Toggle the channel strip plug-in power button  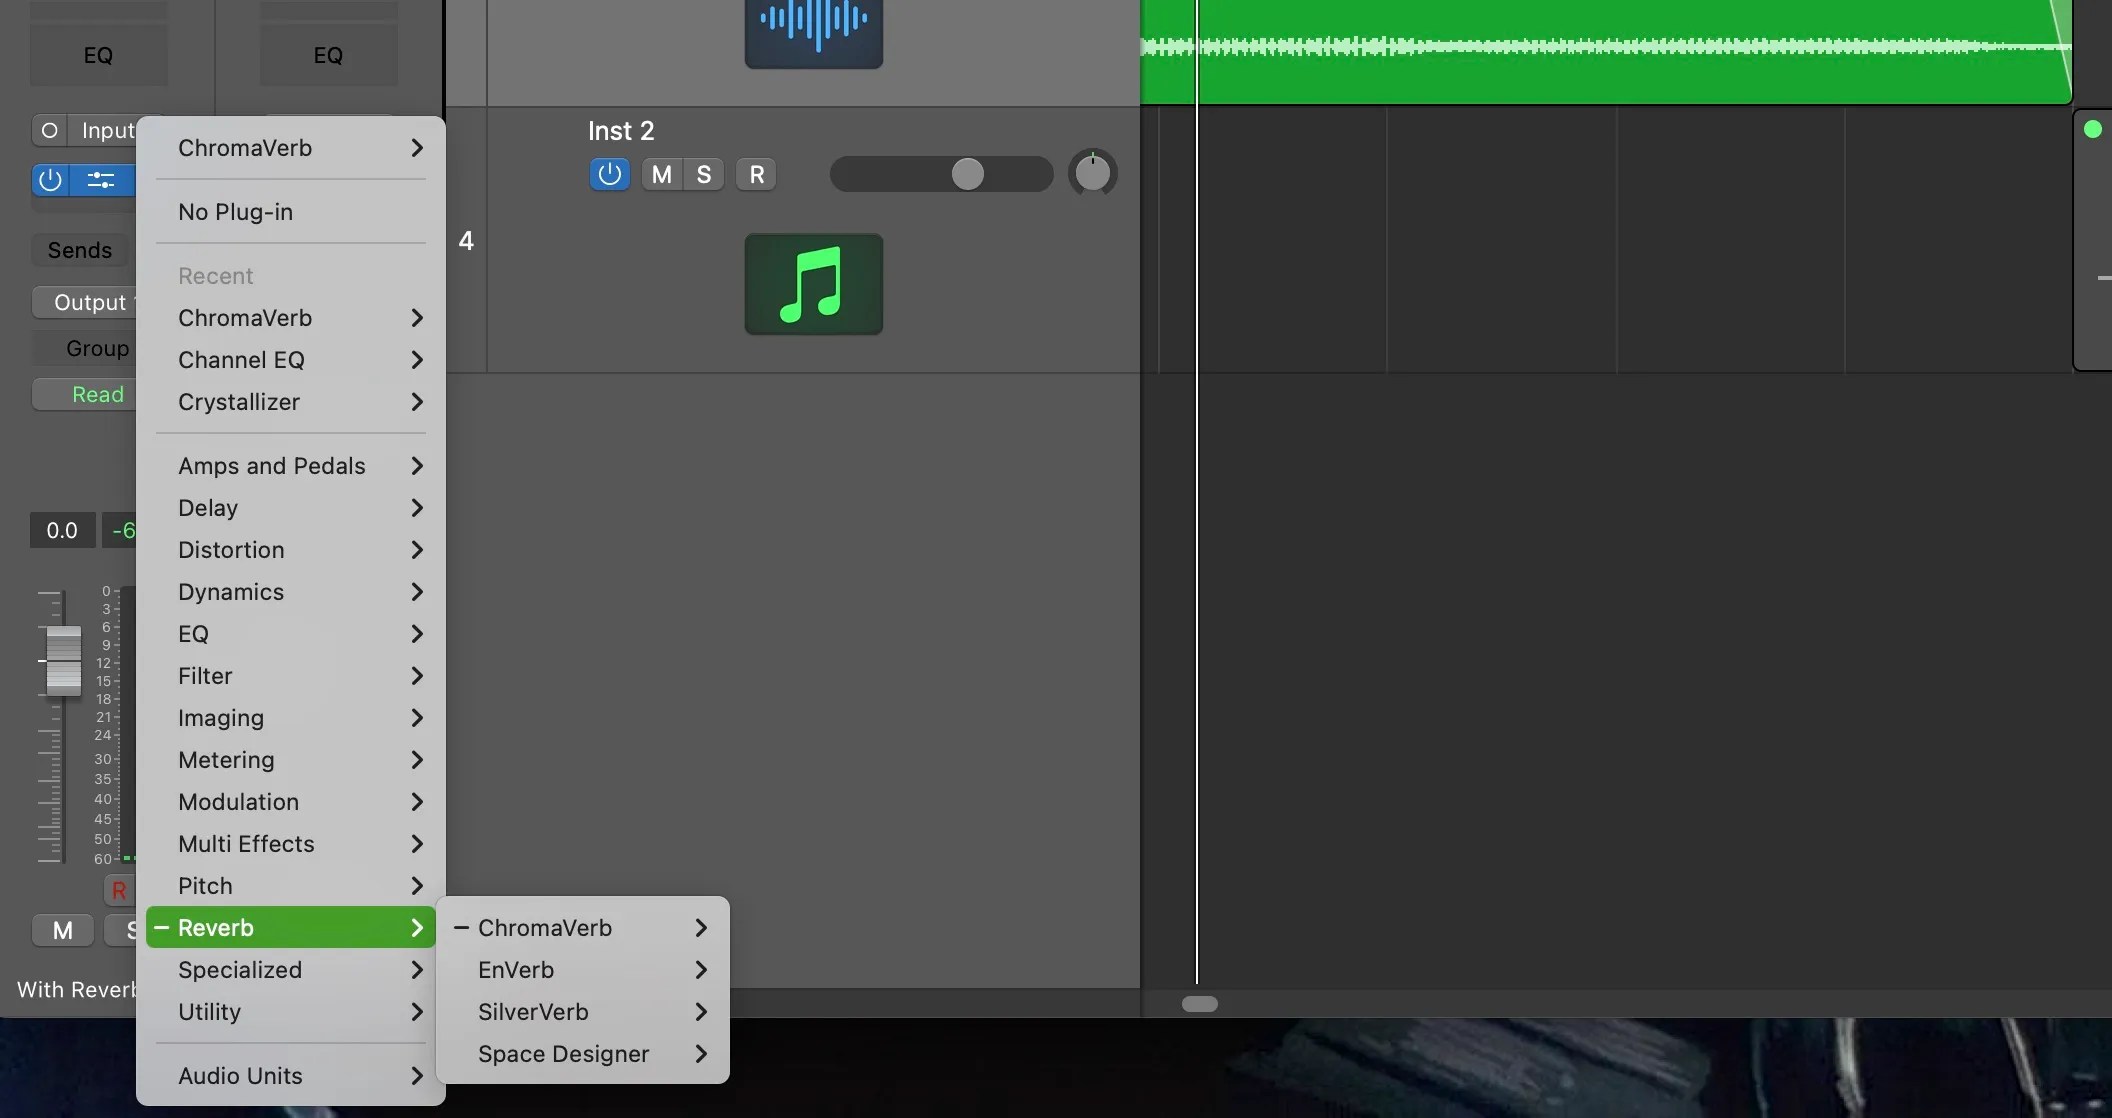click(x=50, y=180)
